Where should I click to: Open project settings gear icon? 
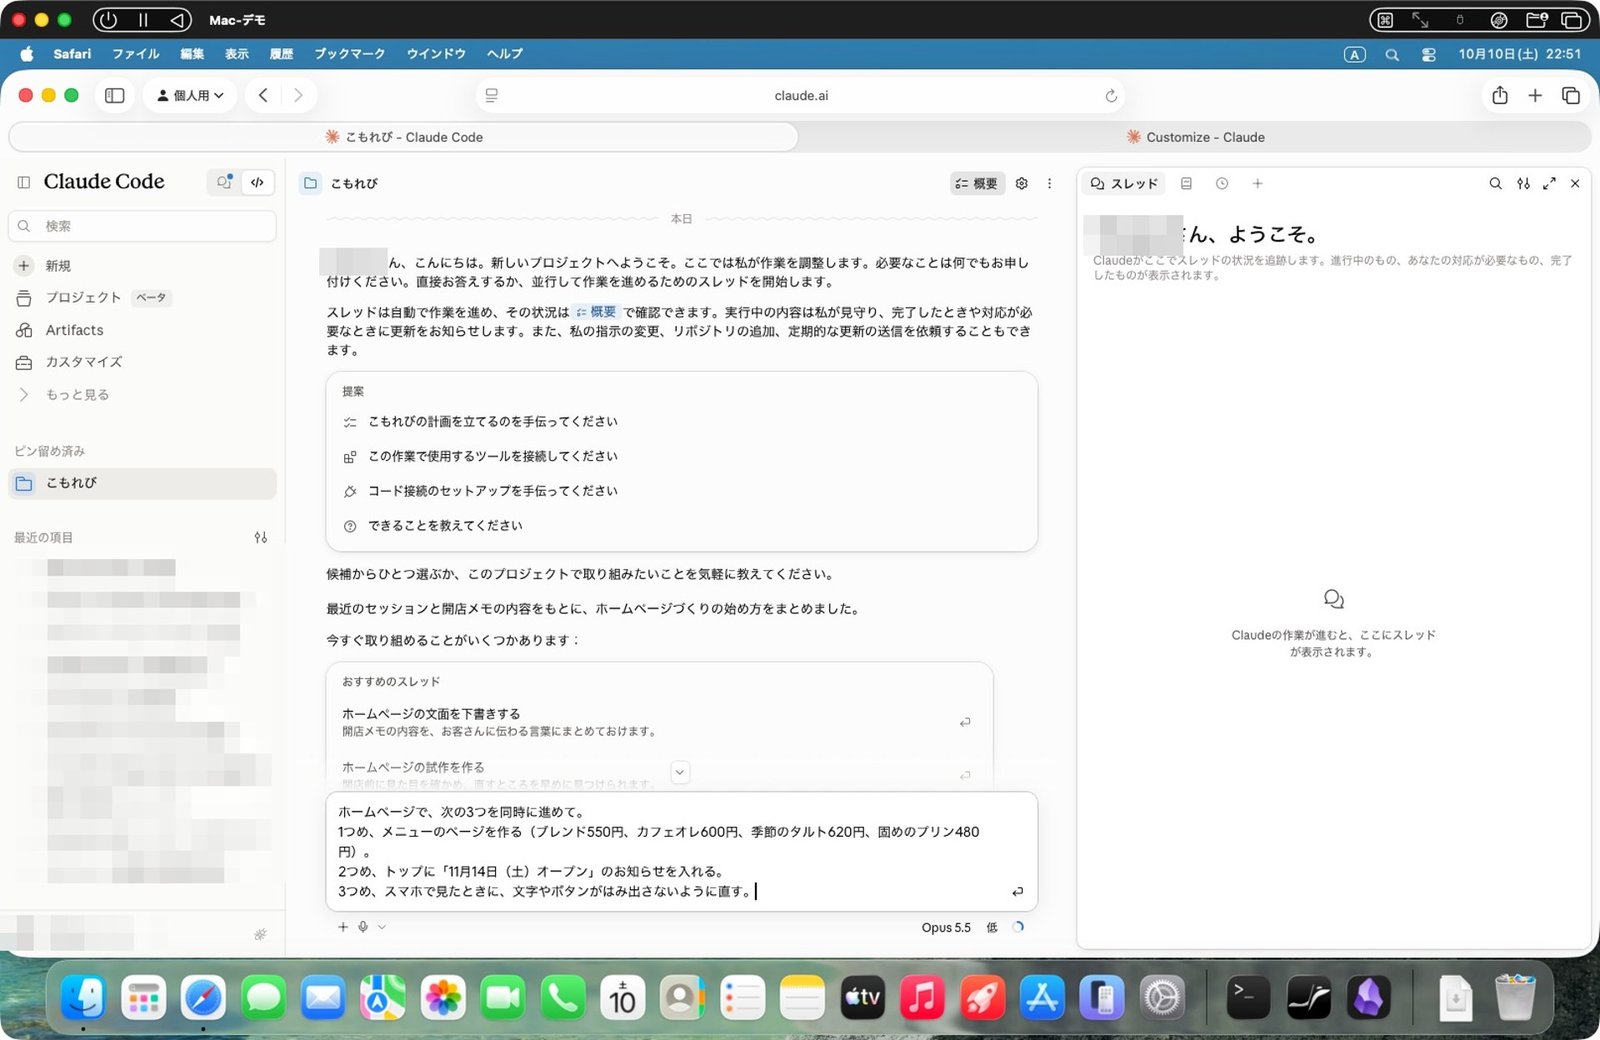pos(1021,183)
